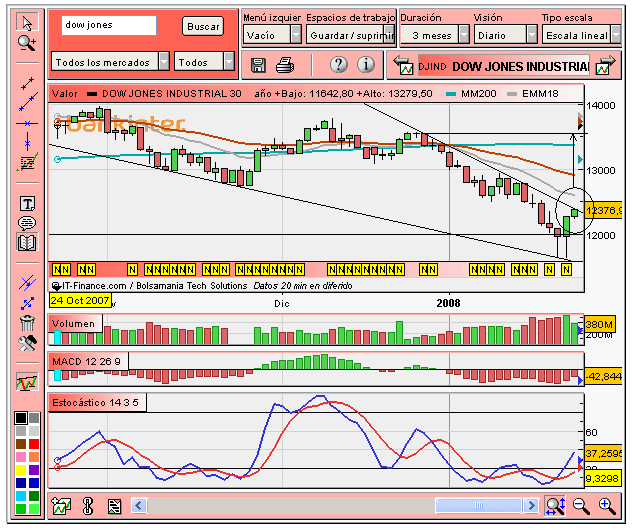The image size is (632, 530).
Task: Pick the brown color swatch
Action: (21, 444)
